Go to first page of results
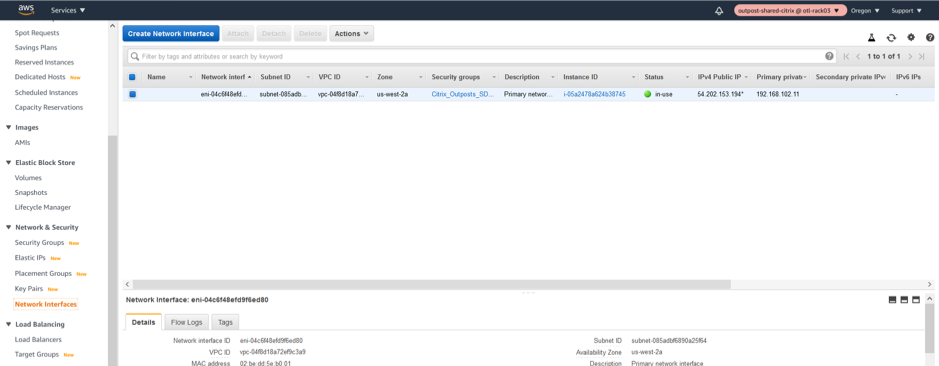This screenshot has height=366, width=939. (846, 56)
